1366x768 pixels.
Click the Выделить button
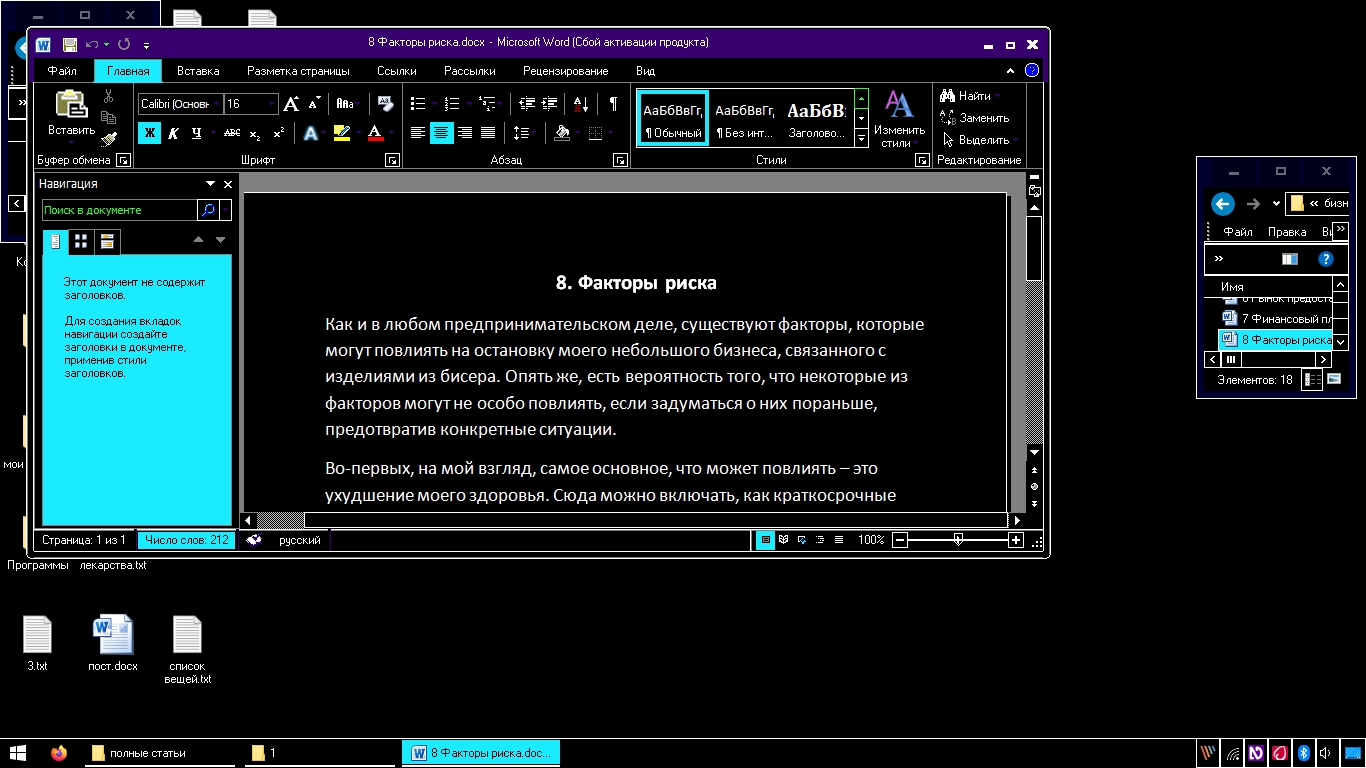tap(979, 140)
